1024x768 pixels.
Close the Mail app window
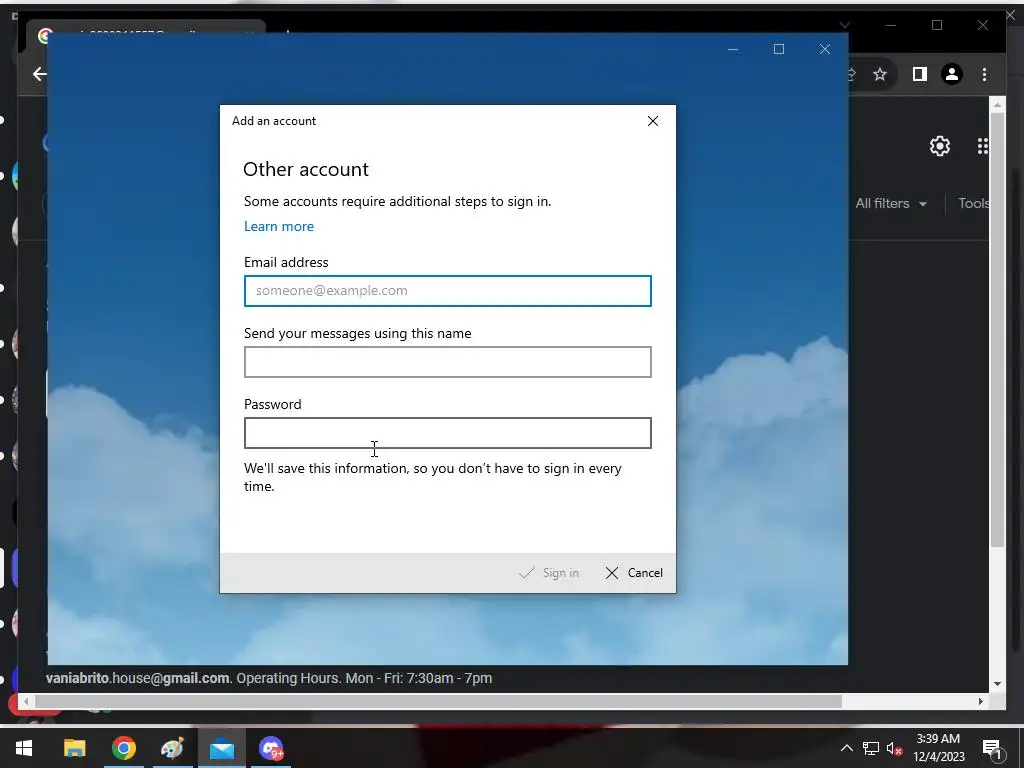point(825,50)
